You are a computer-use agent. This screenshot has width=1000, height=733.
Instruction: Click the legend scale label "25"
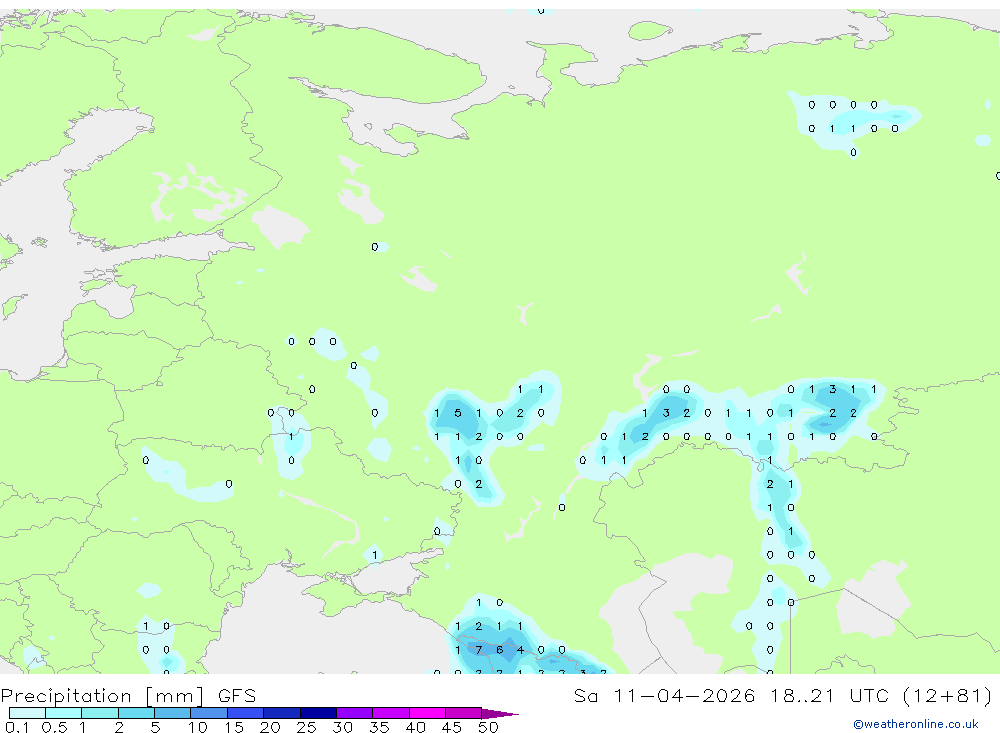306,727
